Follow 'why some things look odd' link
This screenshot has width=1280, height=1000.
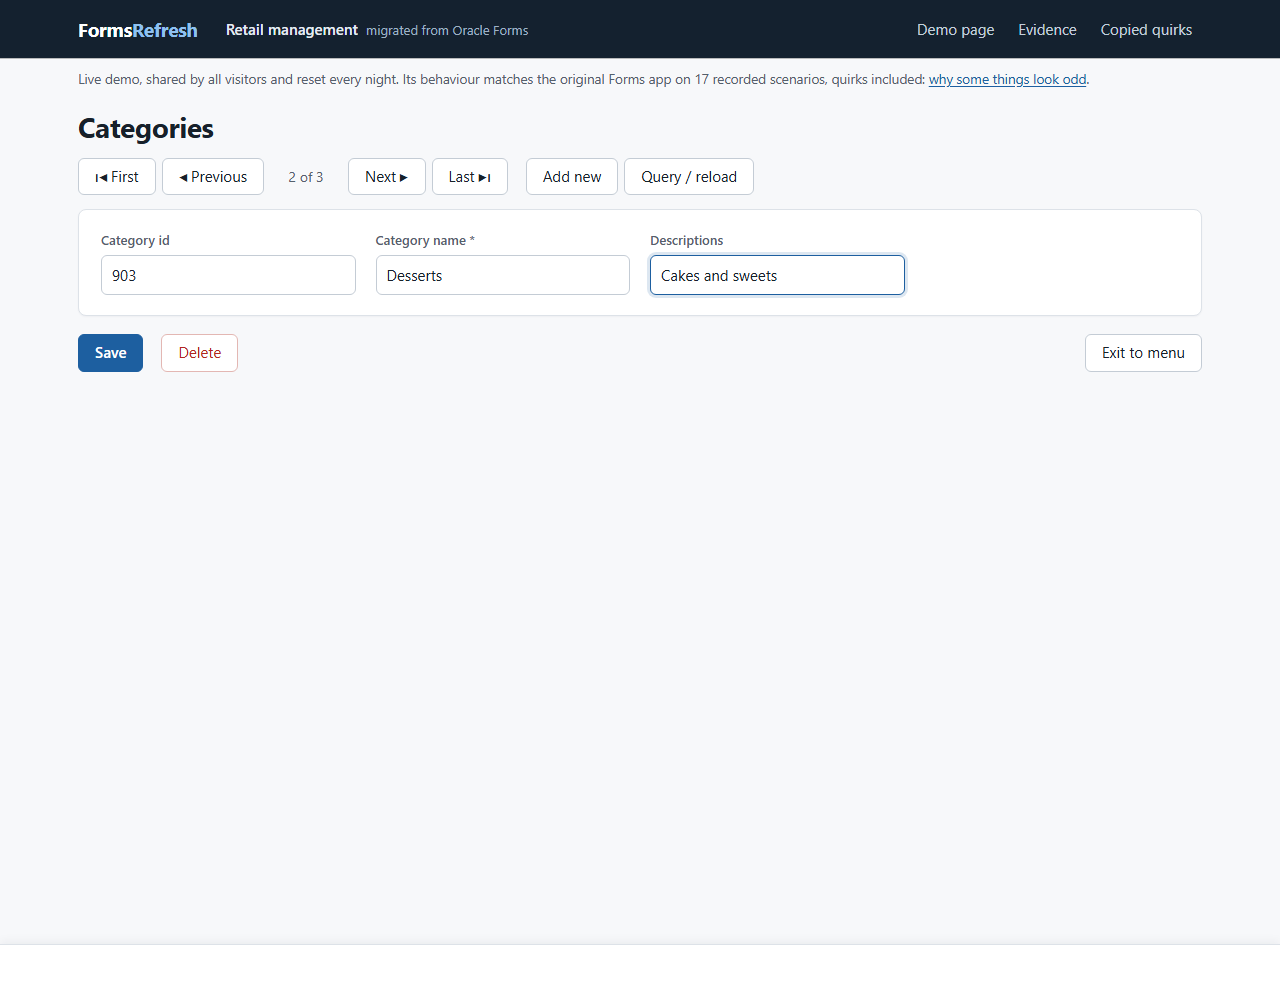[1007, 80]
